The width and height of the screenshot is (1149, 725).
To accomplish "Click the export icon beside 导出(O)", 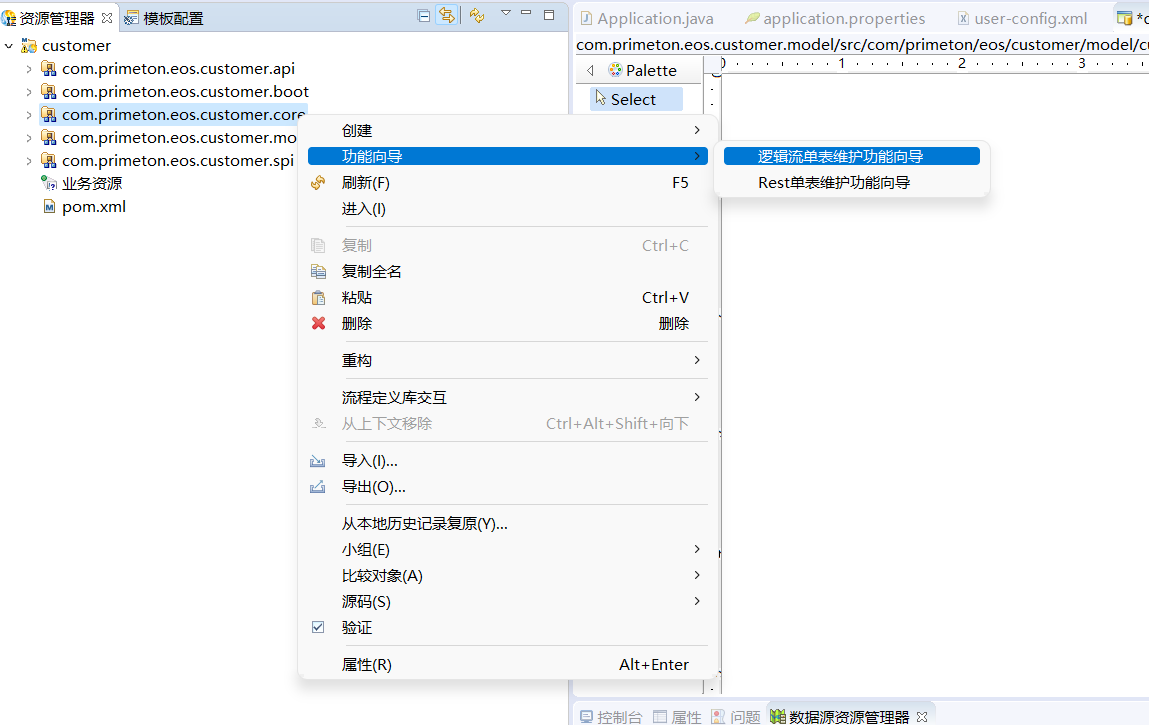I will (x=318, y=487).
